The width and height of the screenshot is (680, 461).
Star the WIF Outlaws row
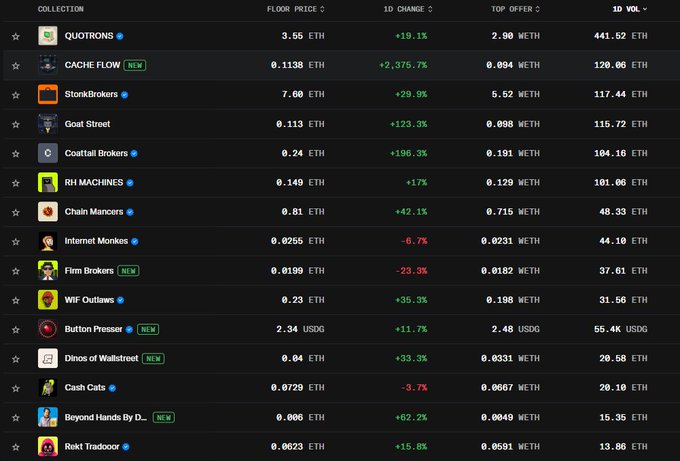point(16,300)
